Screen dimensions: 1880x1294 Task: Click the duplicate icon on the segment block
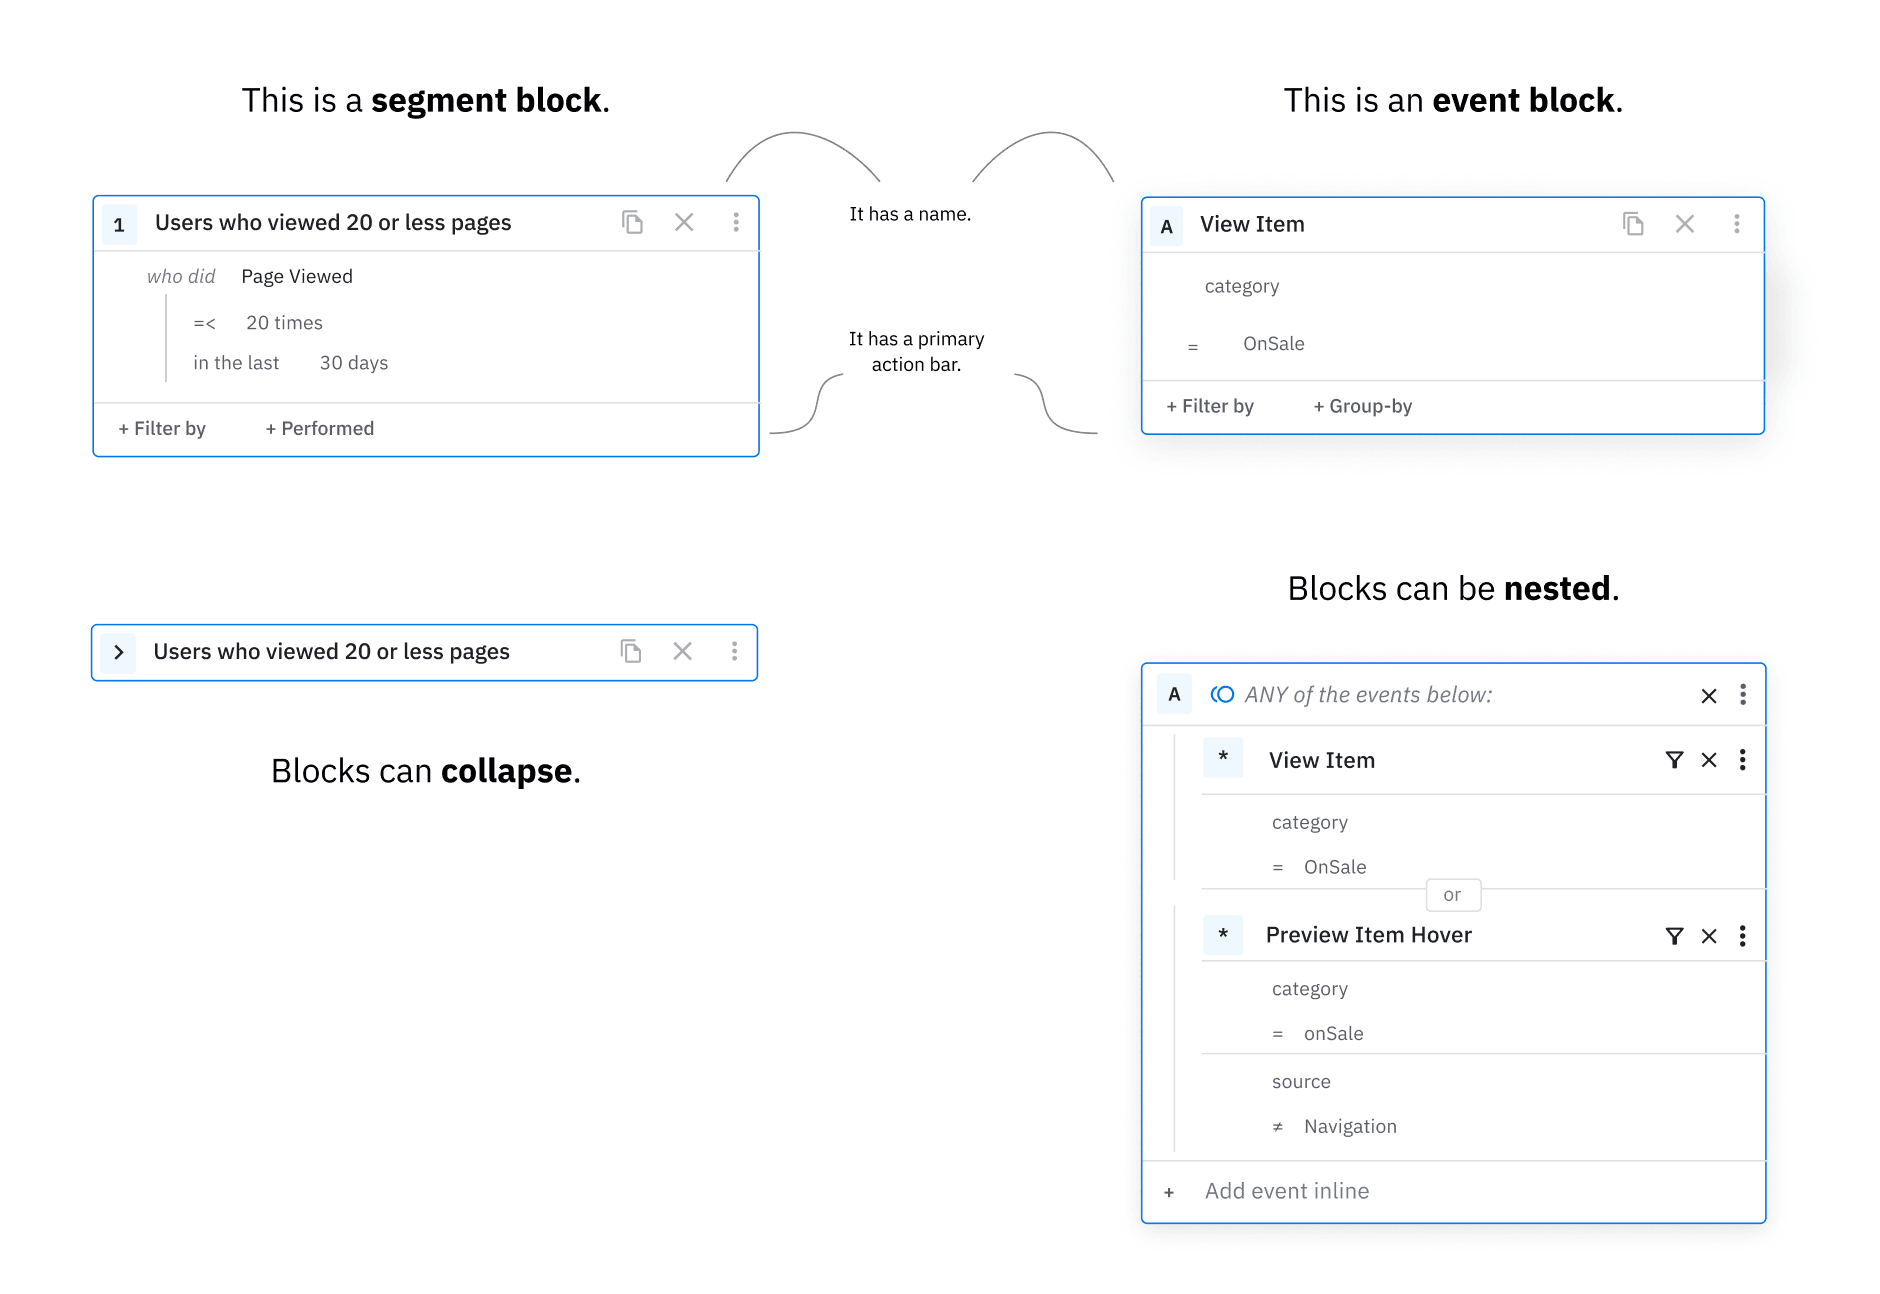632,222
